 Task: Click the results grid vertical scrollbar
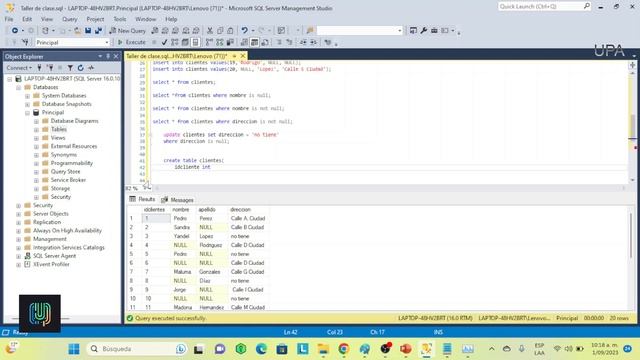click(631, 236)
